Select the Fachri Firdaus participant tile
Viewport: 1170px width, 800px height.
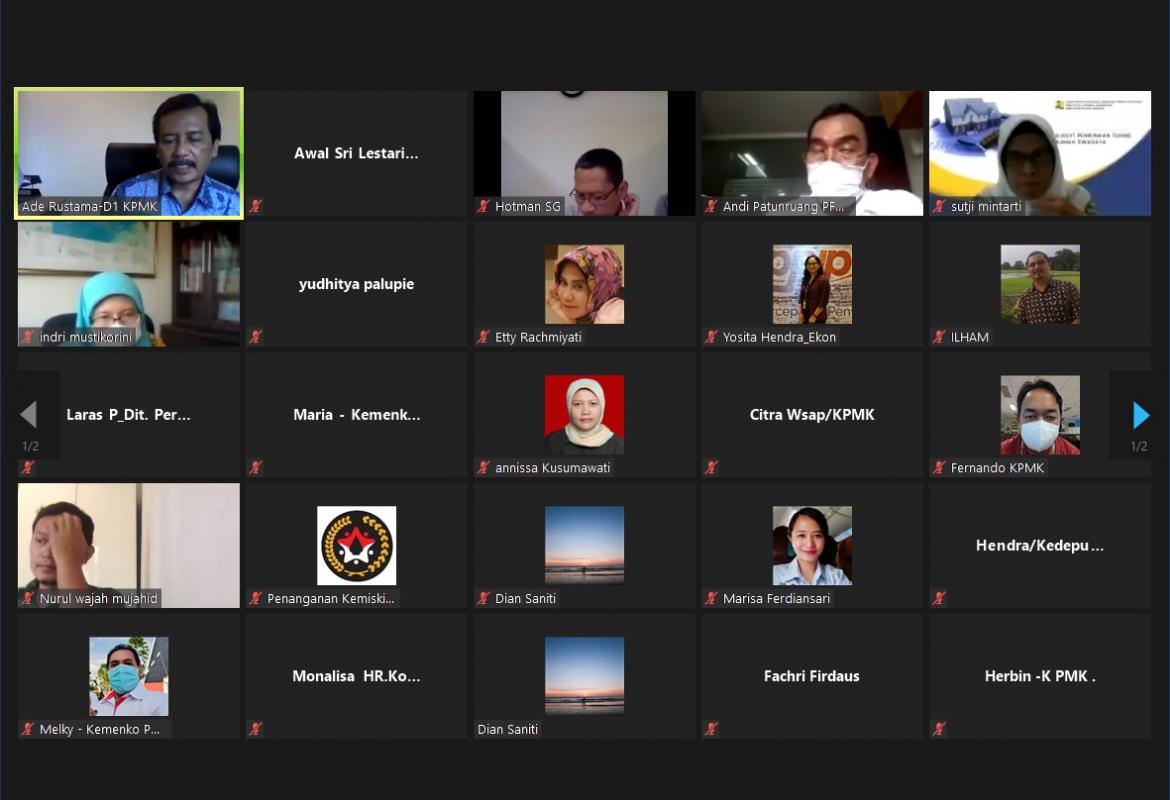pyautogui.click(x=812, y=677)
